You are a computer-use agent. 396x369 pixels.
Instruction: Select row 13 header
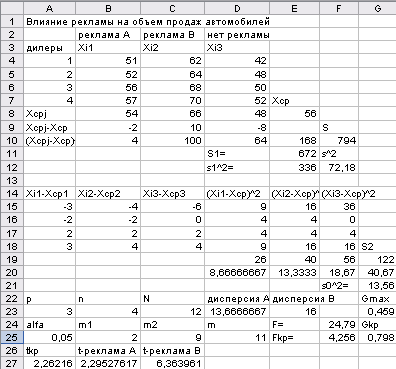pyautogui.click(x=12, y=180)
